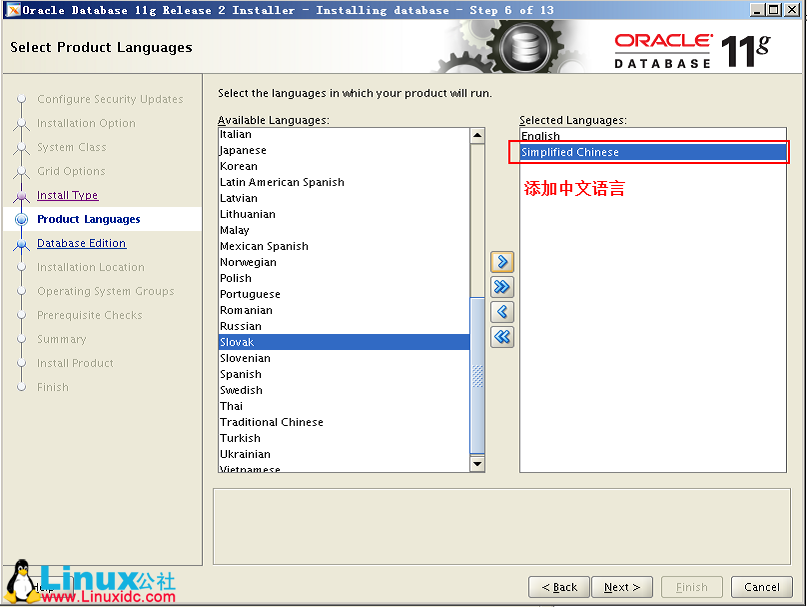Click the move-all-left double arrow button

(501, 336)
